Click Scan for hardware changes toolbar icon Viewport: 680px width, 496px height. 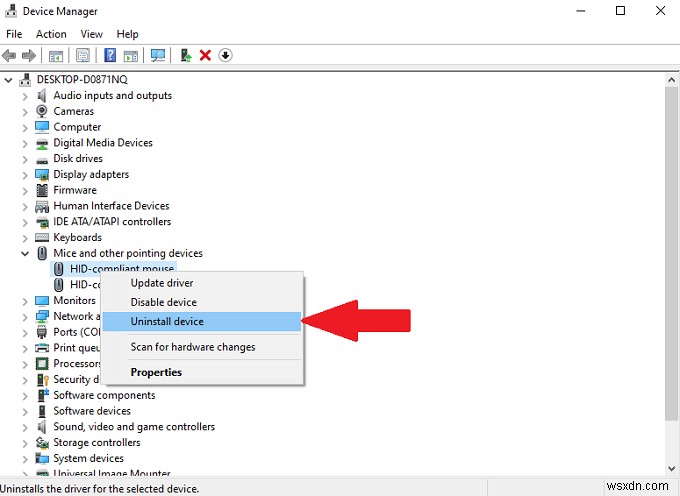[158, 55]
